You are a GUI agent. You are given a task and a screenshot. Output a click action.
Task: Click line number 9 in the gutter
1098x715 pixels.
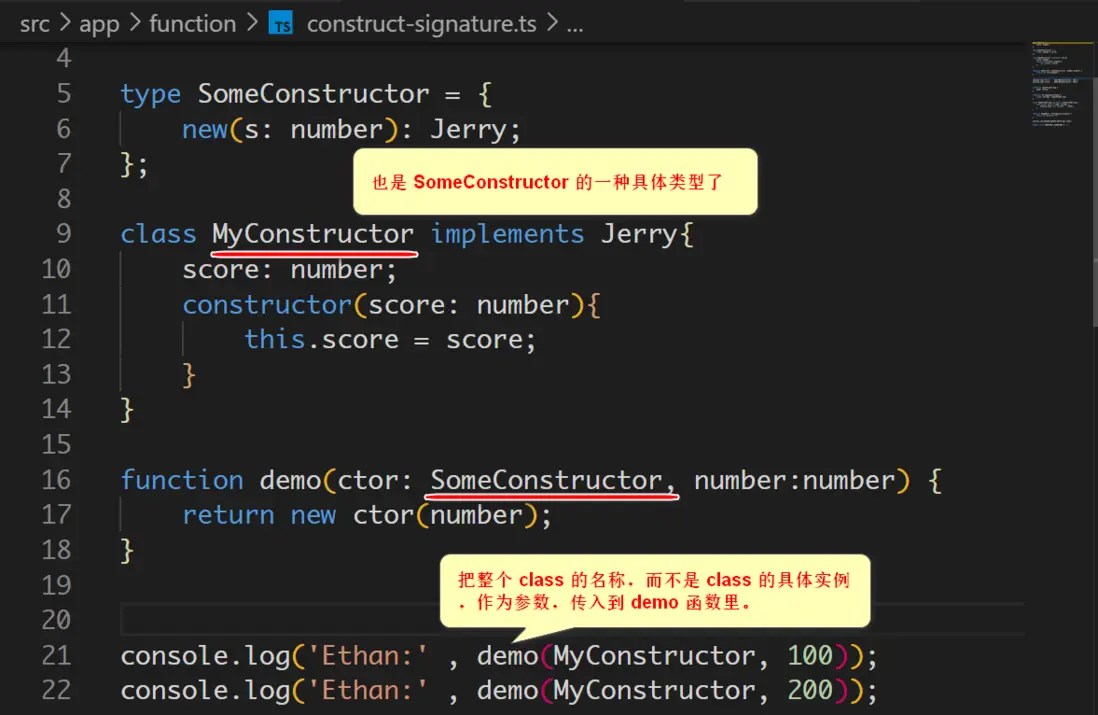(x=62, y=233)
